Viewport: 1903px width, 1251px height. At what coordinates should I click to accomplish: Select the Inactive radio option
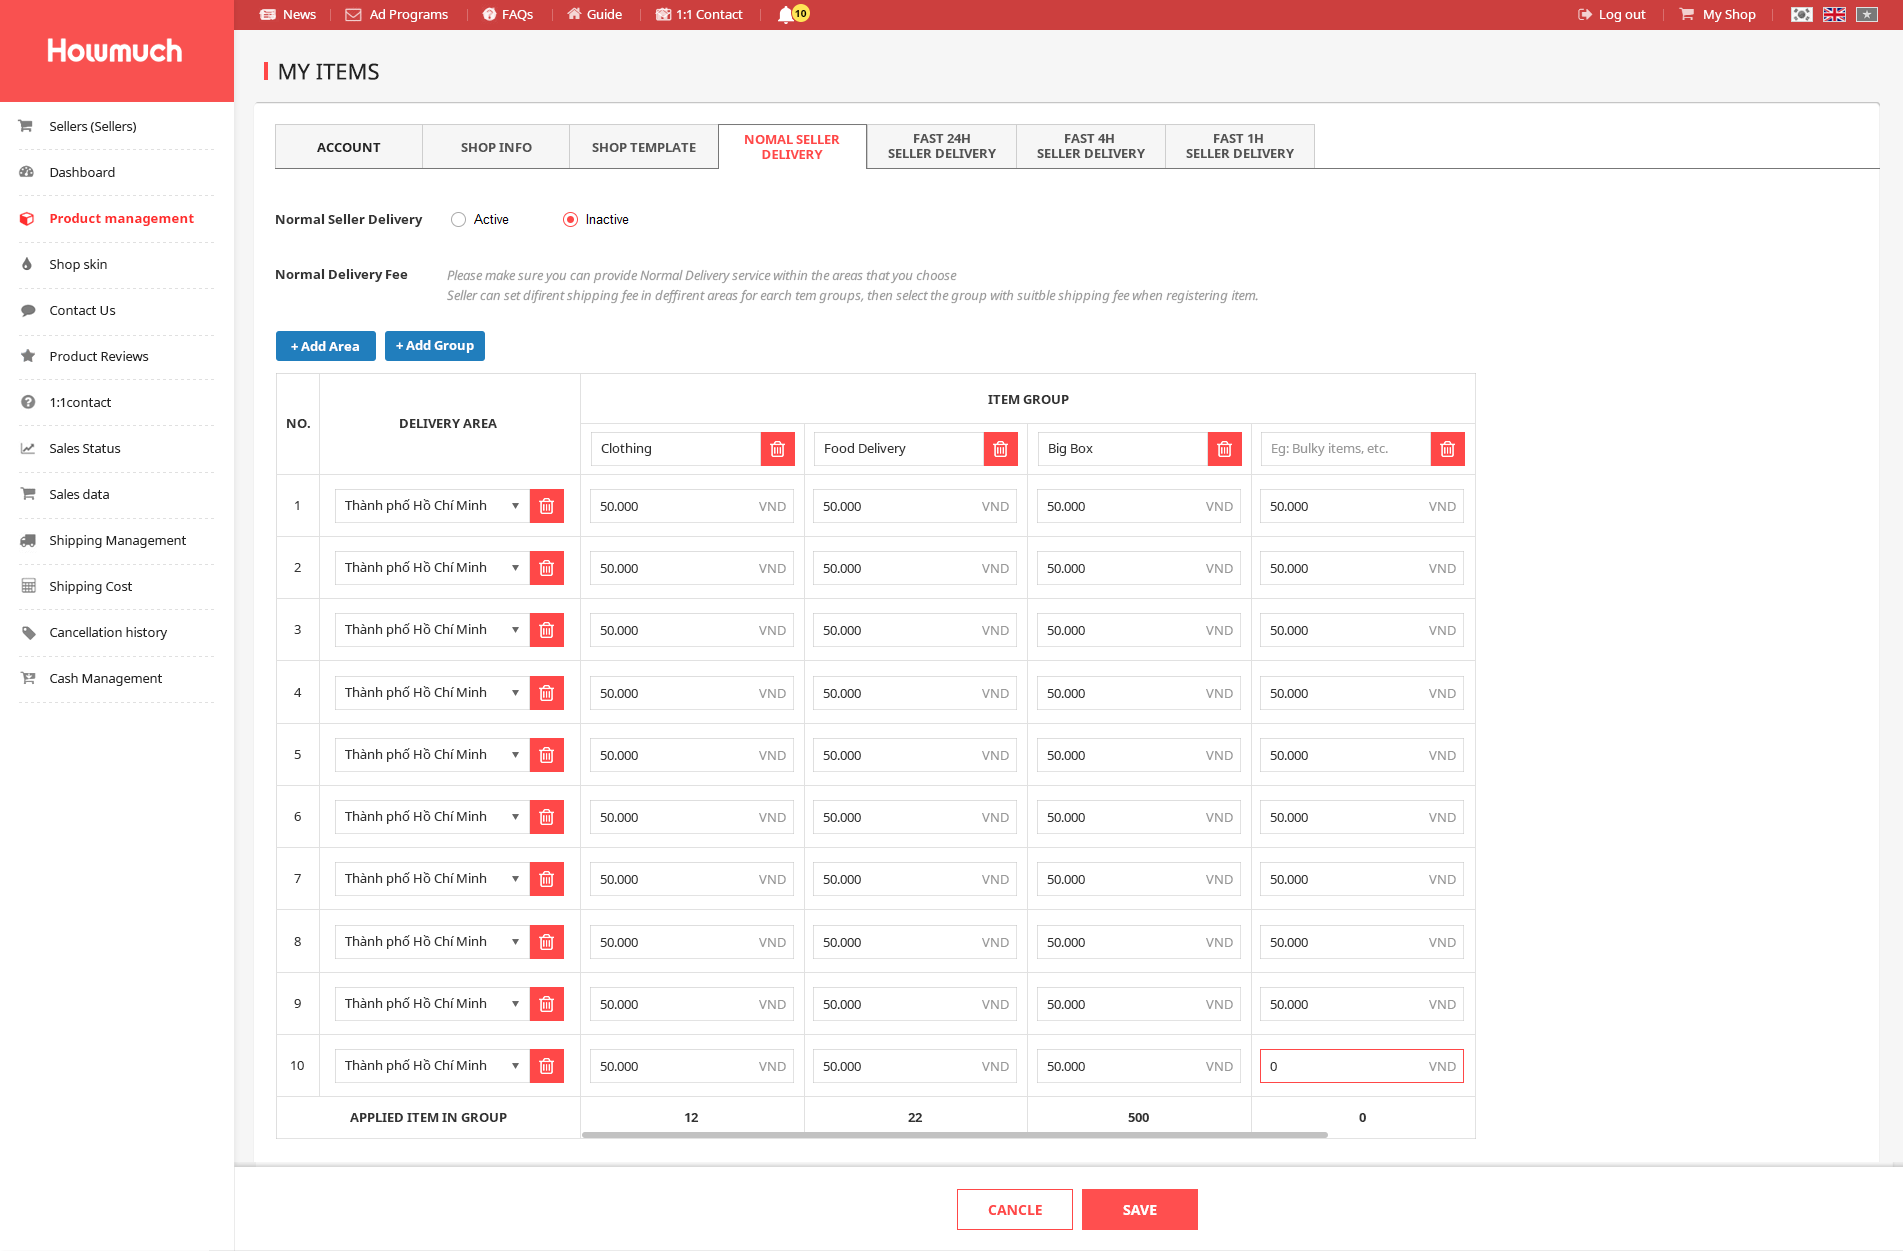tap(570, 220)
